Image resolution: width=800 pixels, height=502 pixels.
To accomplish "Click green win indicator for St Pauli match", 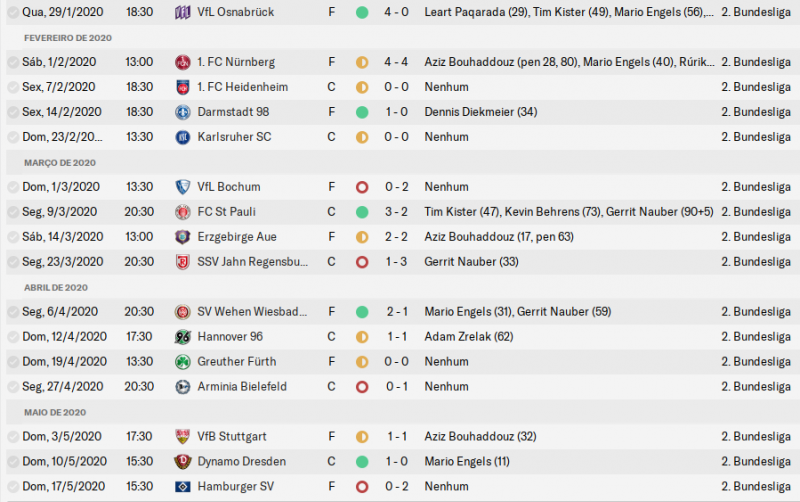I will coord(362,212).
